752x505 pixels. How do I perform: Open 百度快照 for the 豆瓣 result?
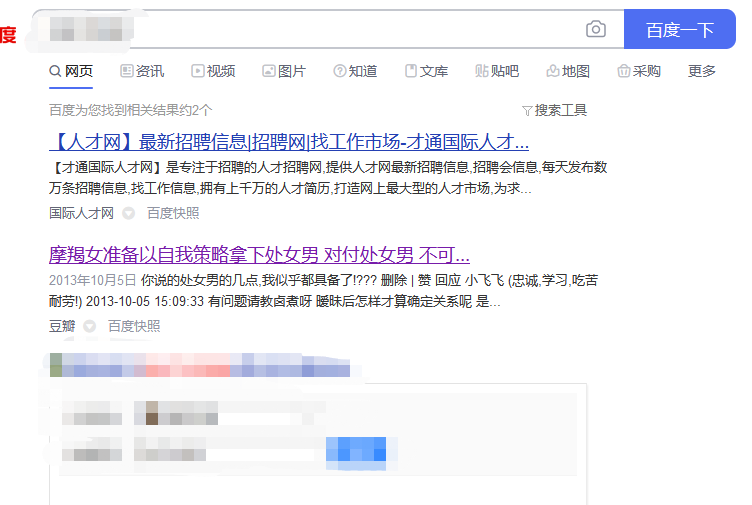coord(134,326)
